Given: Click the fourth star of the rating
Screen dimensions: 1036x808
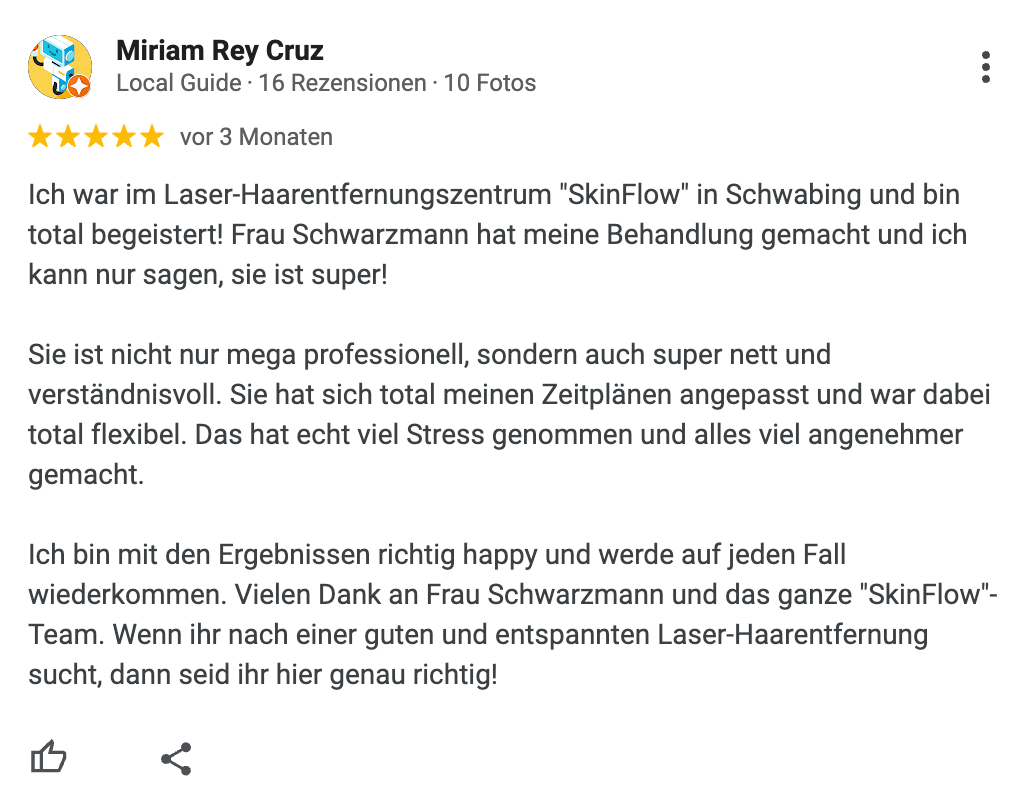Looking at the screenshot, I should tap(122, 136).
